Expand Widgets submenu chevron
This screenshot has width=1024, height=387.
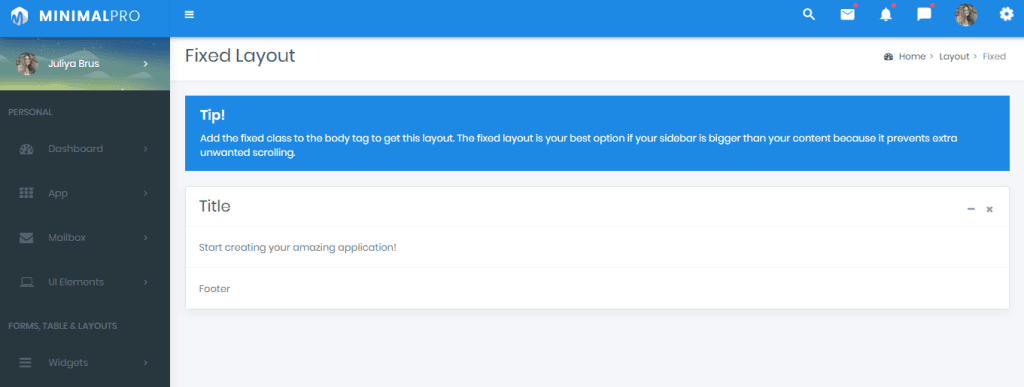point(146,362)
